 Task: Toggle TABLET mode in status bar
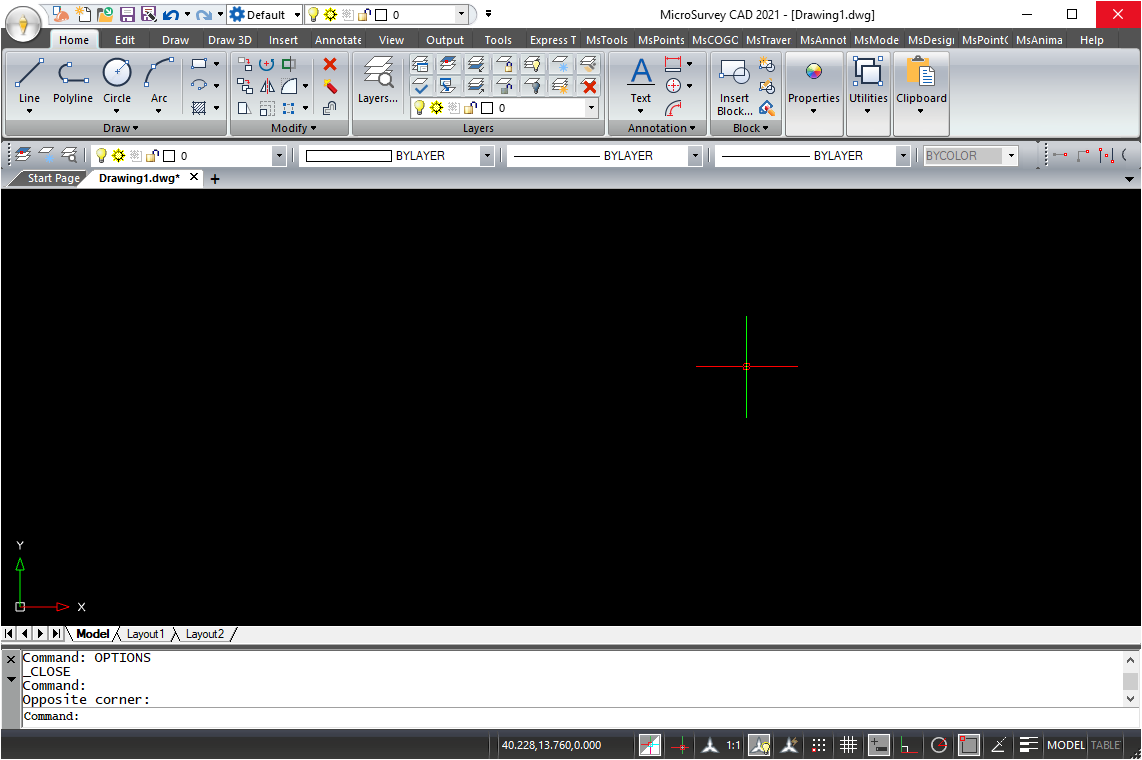pyautogui.click(x=1105, y=745)
